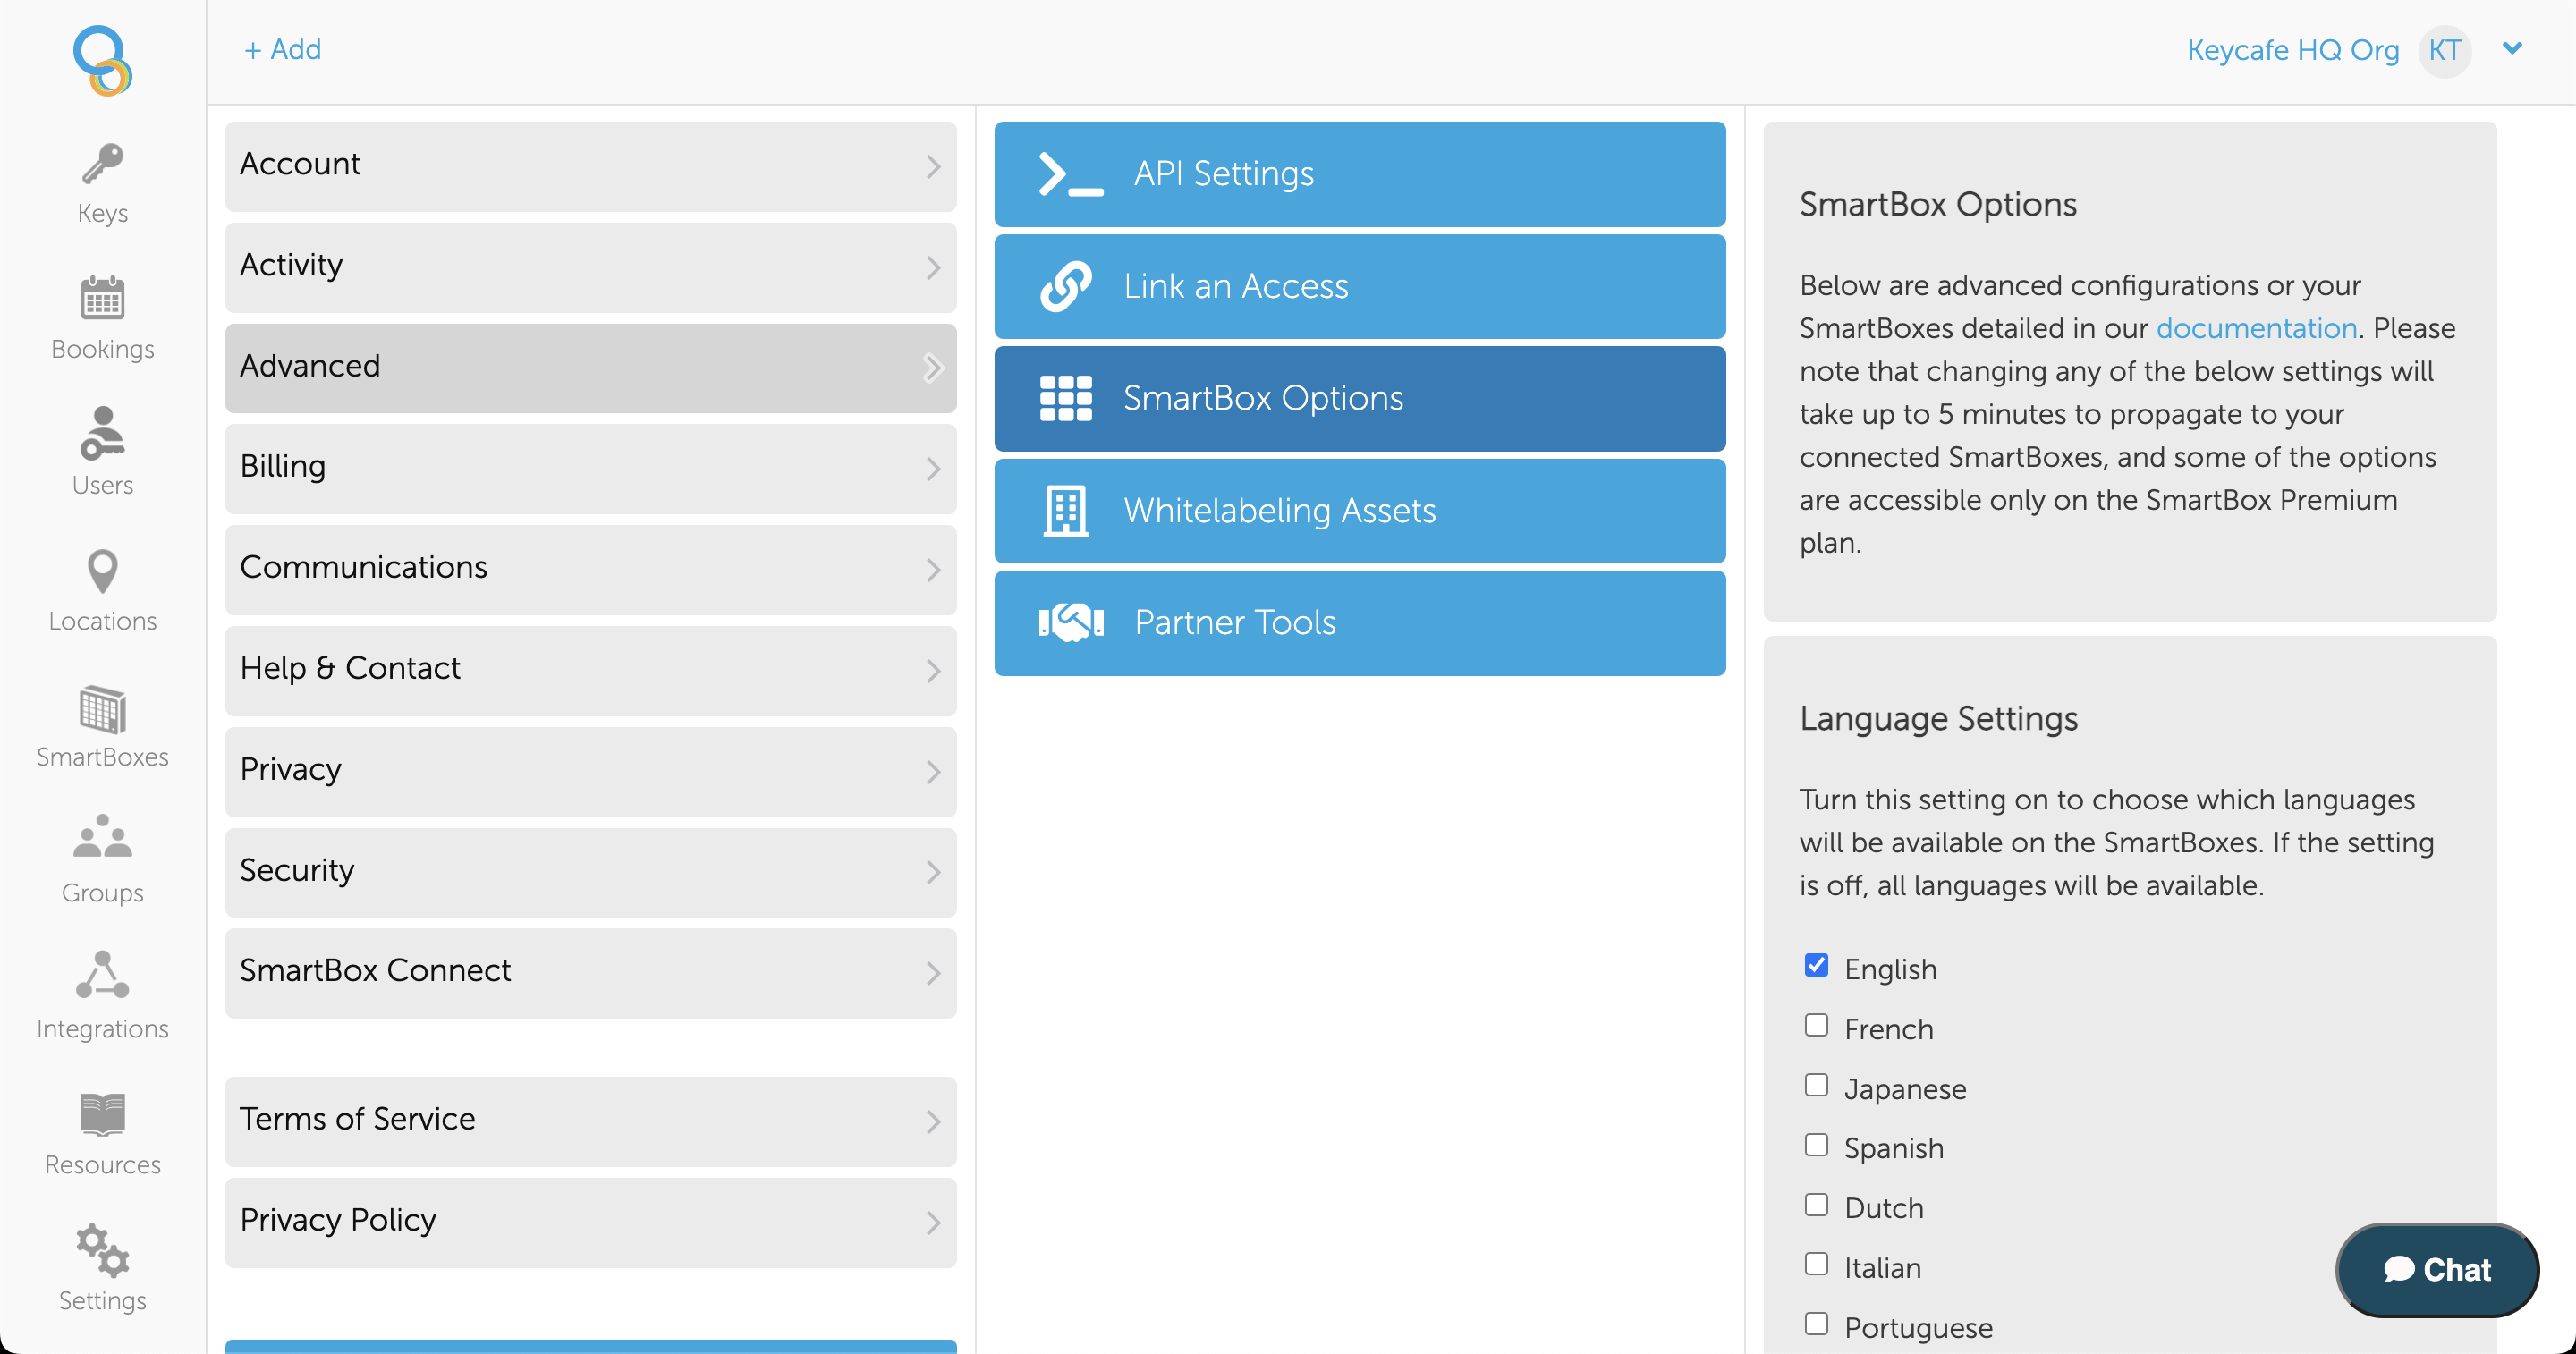Expand the Security row chevron
Viewport: 2576px width, 1354px height.
point(933,872)
